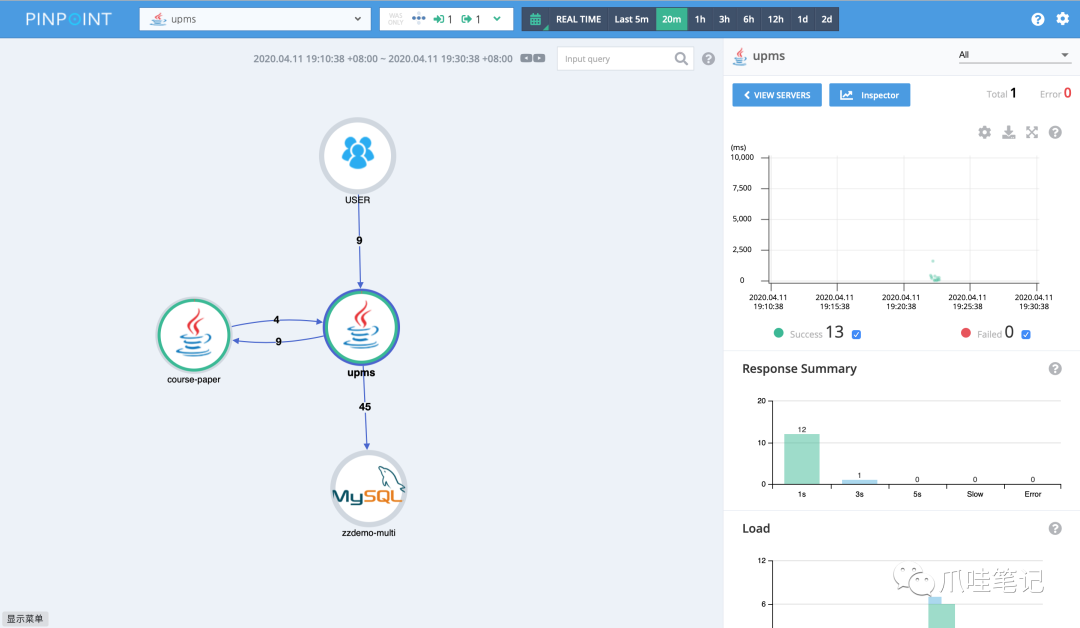Download the scatter chart
This screenshot has height=628, width=1080.
[1008, 132]
